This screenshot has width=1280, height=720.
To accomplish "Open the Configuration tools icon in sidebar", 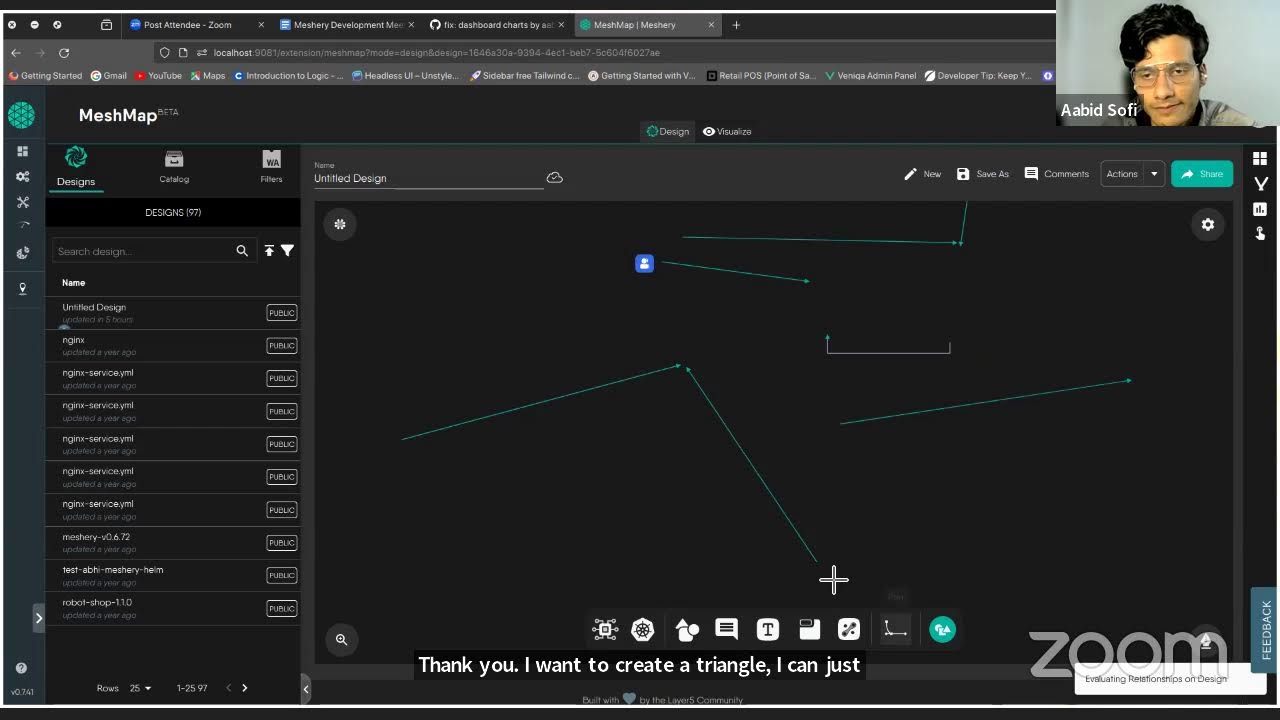I will pos(22,202).
